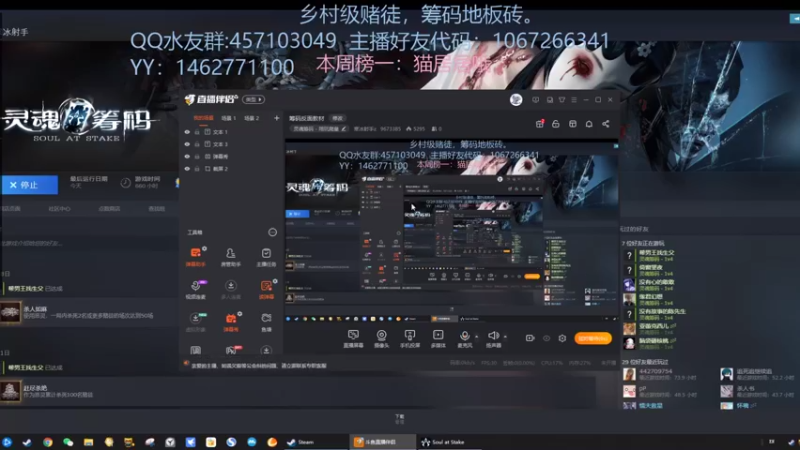This screenshot has height=450, width=800.
Task: Open the 点数商店 tab in Steam
Action: [109, 209]
